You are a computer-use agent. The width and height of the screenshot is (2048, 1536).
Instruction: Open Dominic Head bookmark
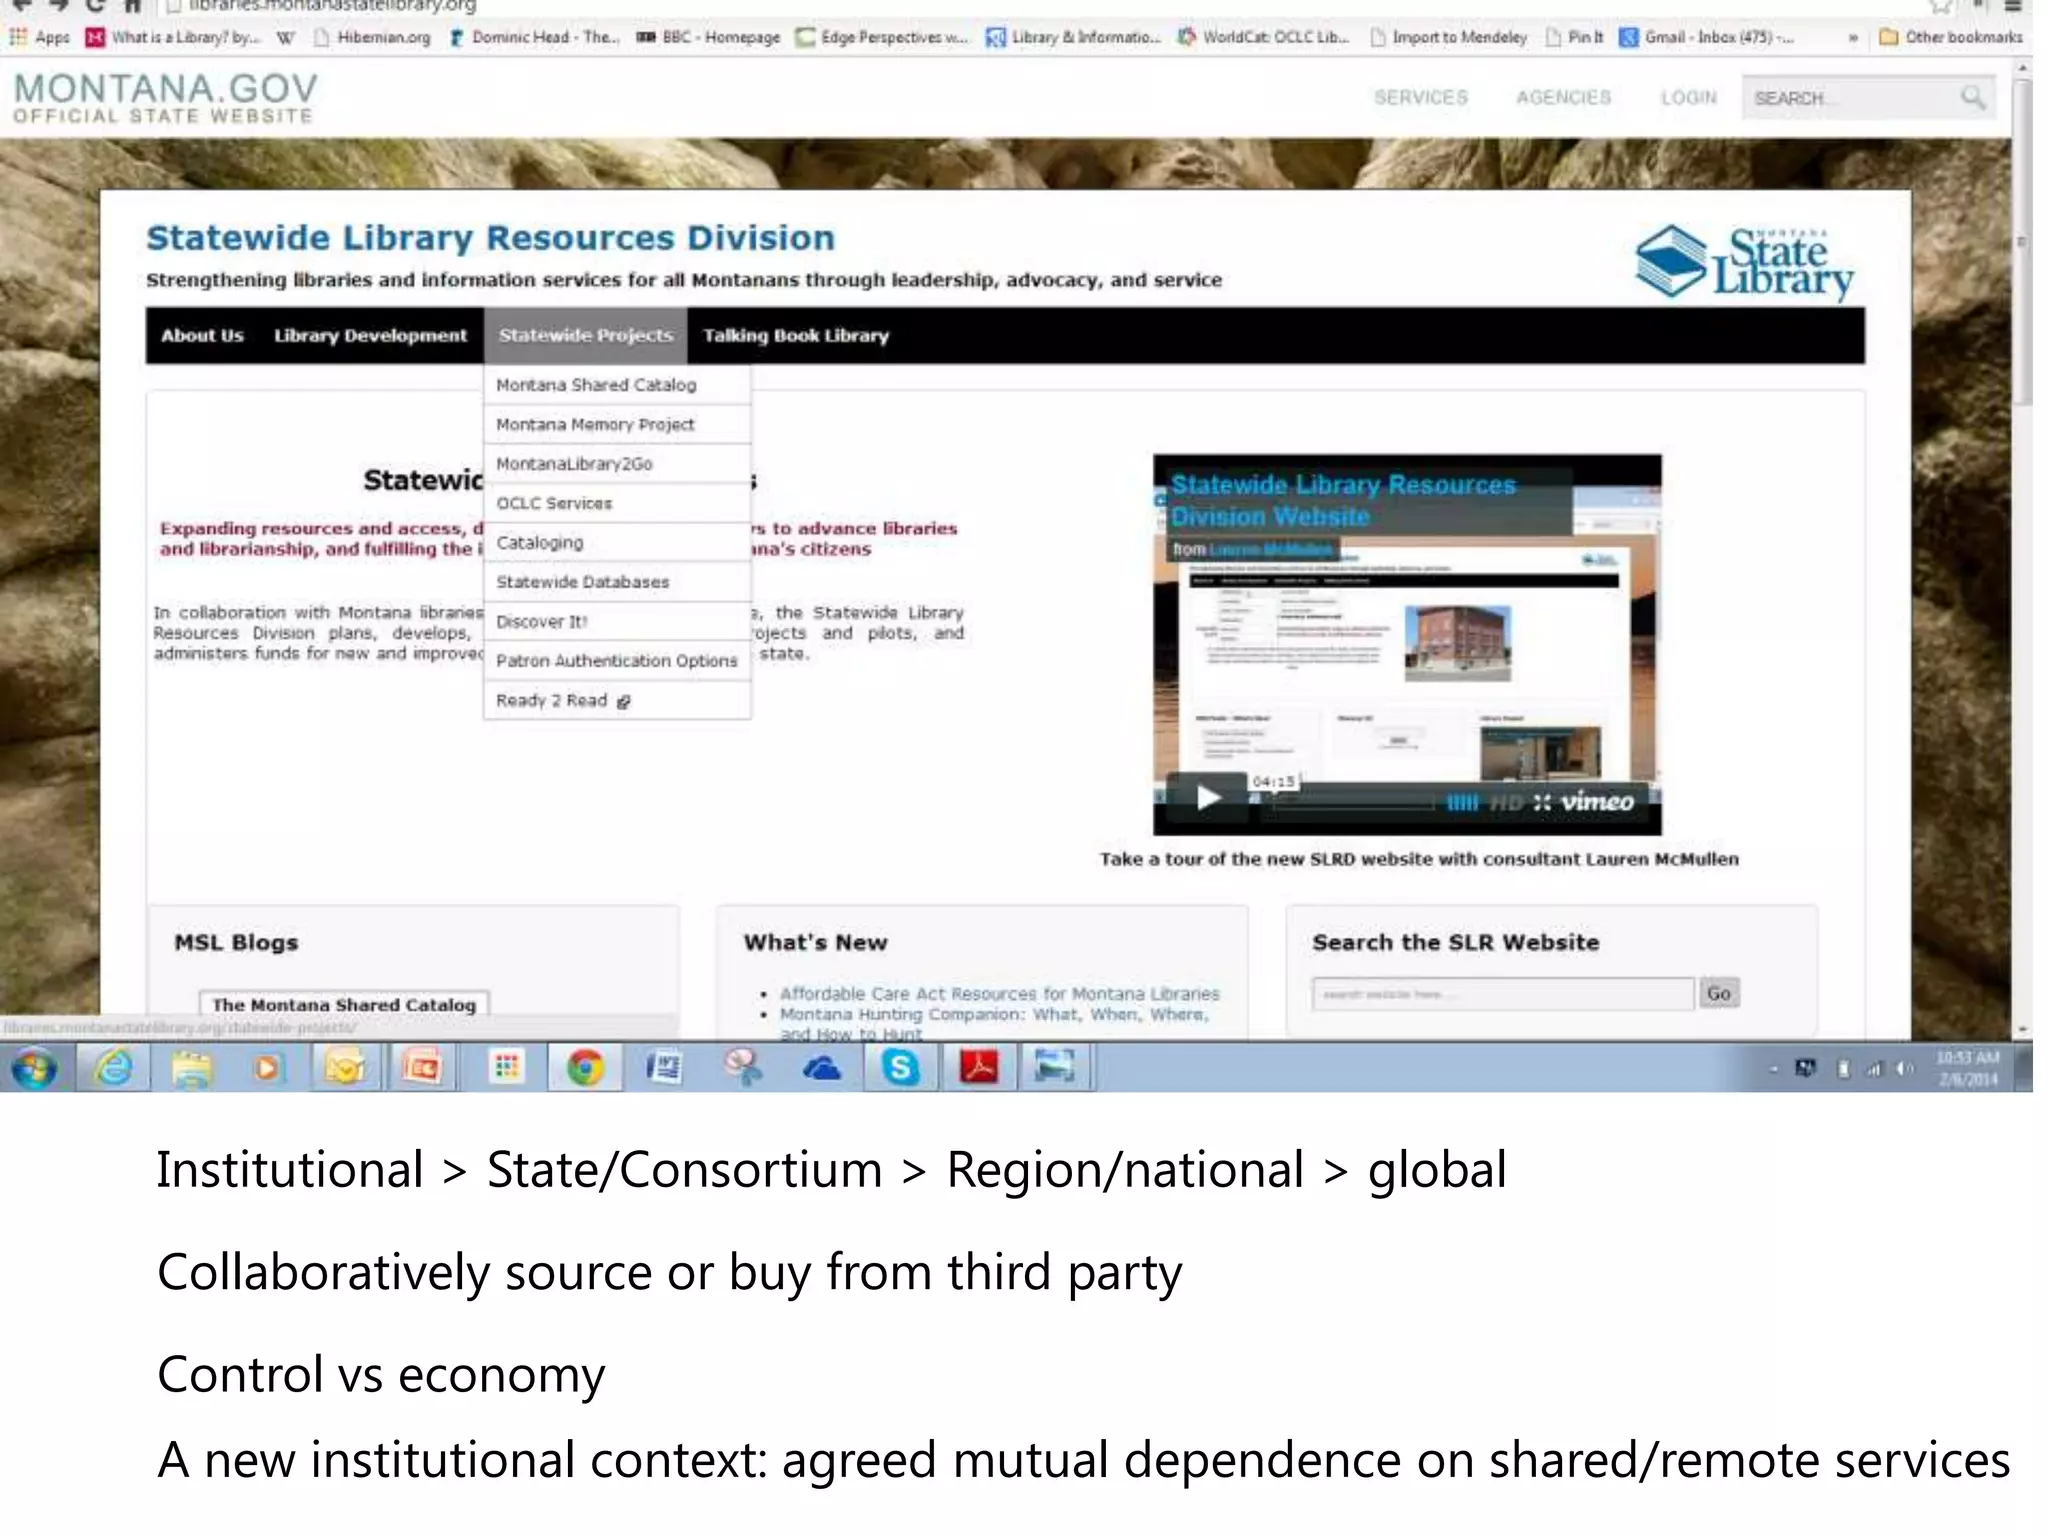point(535,38)
